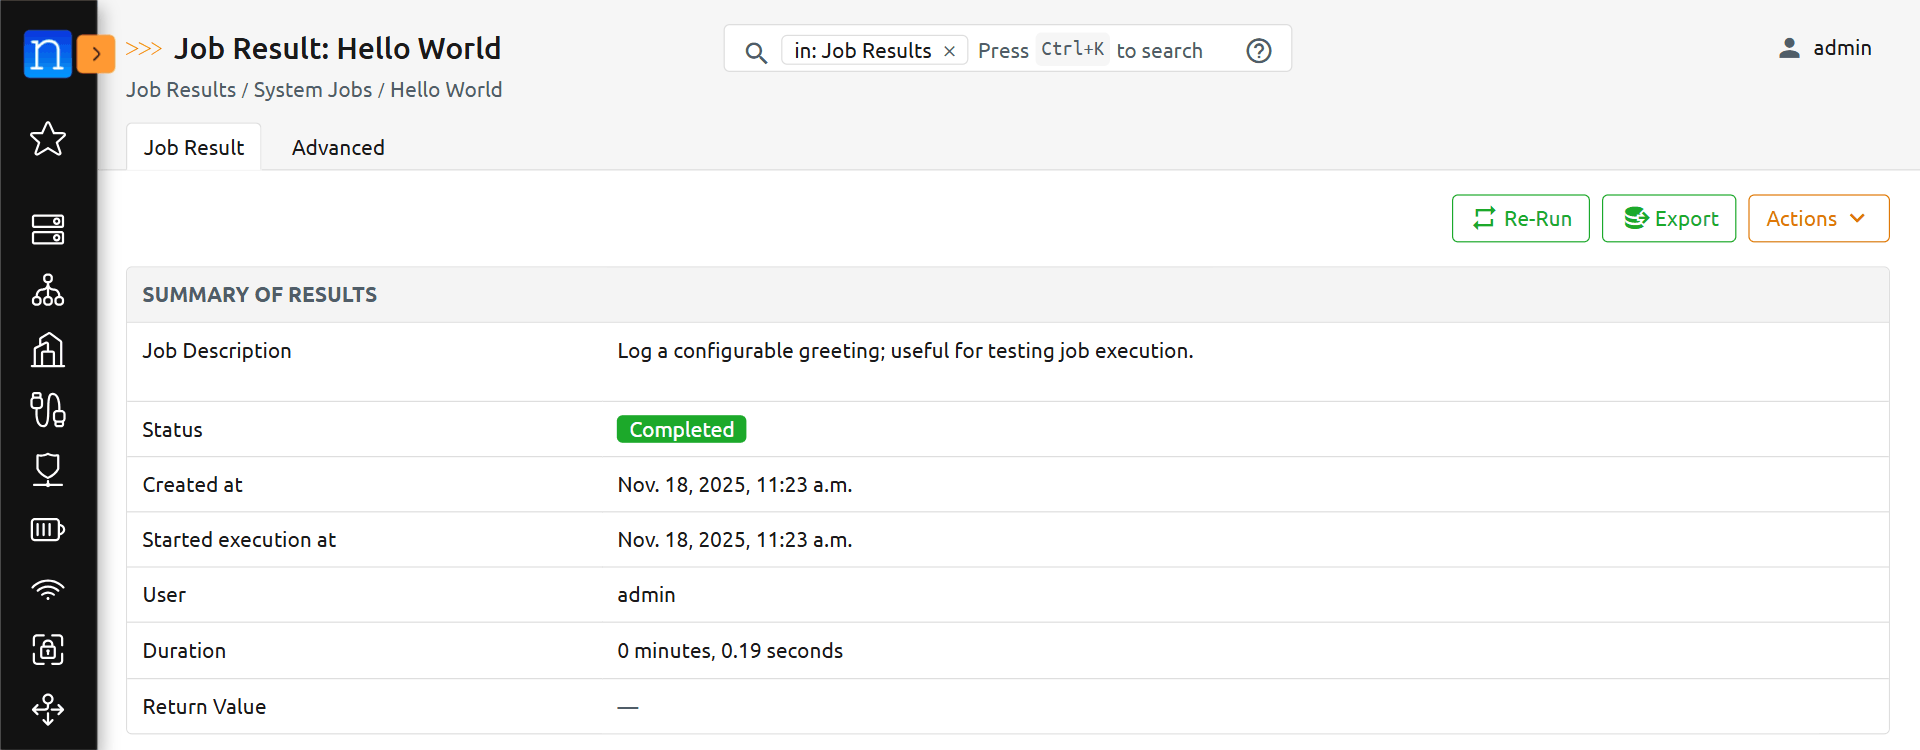
Task: Click the Re-Run button
Action: pyautogui.click(x=1520, y=219)
